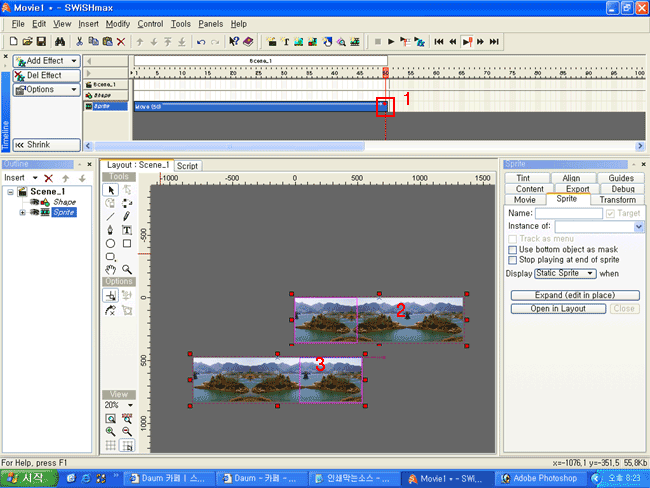
Task: Open Adobe Photoshop from the taskbar
Action: tap(541, 478)
